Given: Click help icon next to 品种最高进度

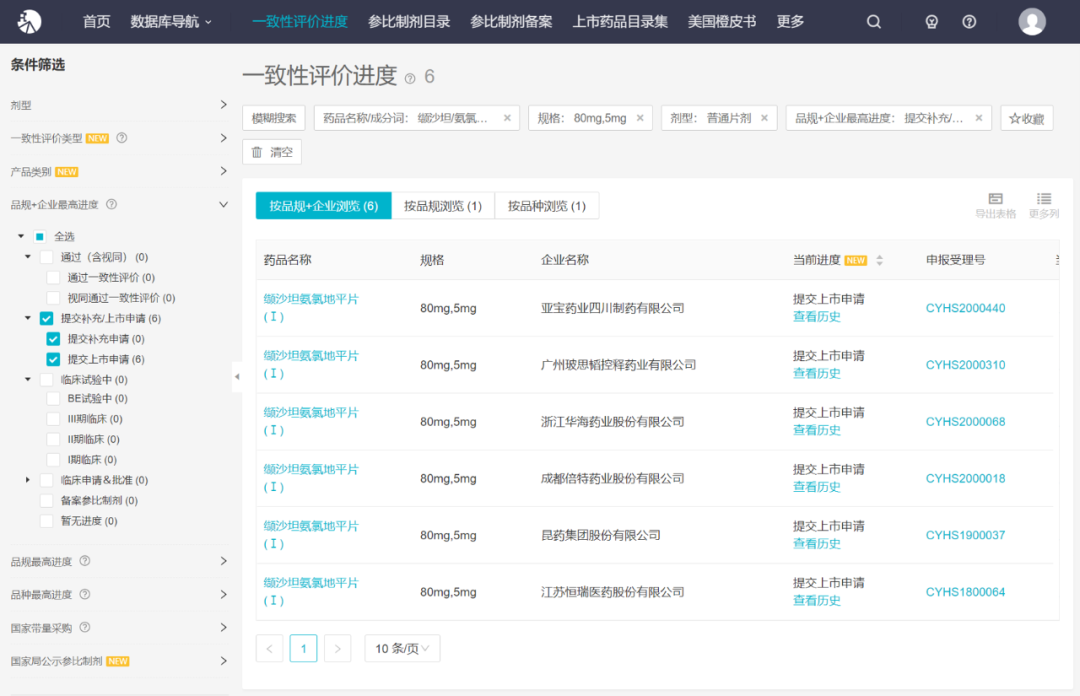Looking at the screenshot, I should pos(85,594).
